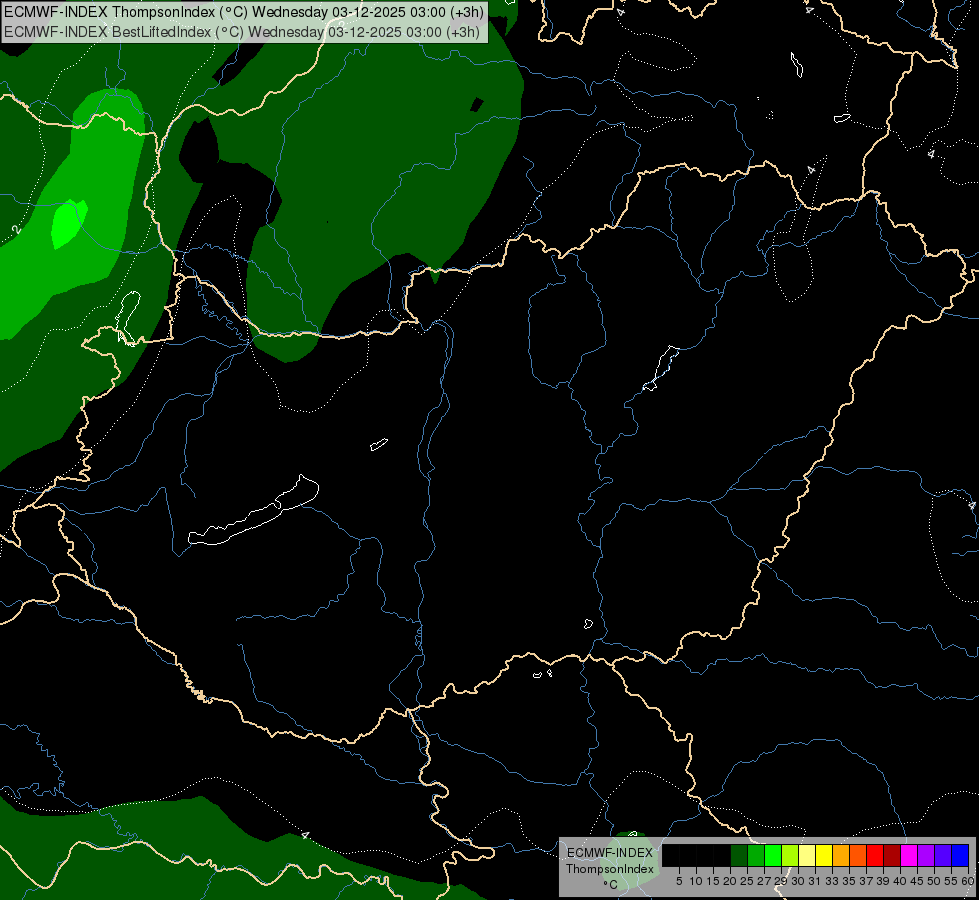Click the legend tick value '5'
This screenshot has height=900, width=979.
point(679,881)
